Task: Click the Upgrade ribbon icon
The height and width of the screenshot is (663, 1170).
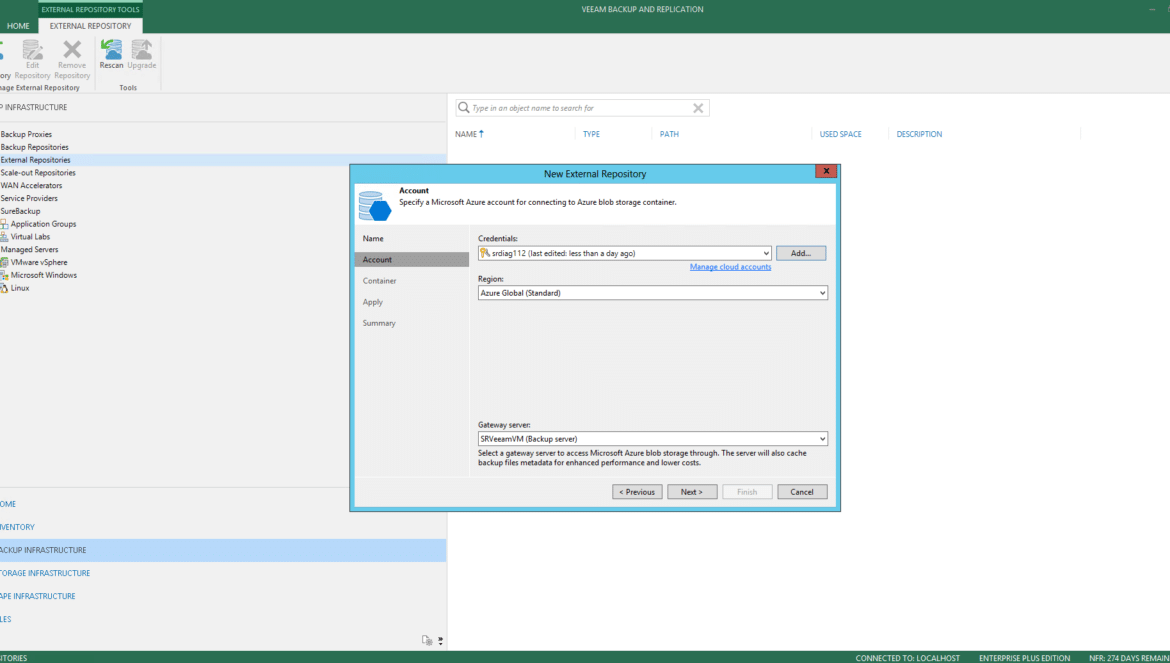Action: click(x=142, y=50)
